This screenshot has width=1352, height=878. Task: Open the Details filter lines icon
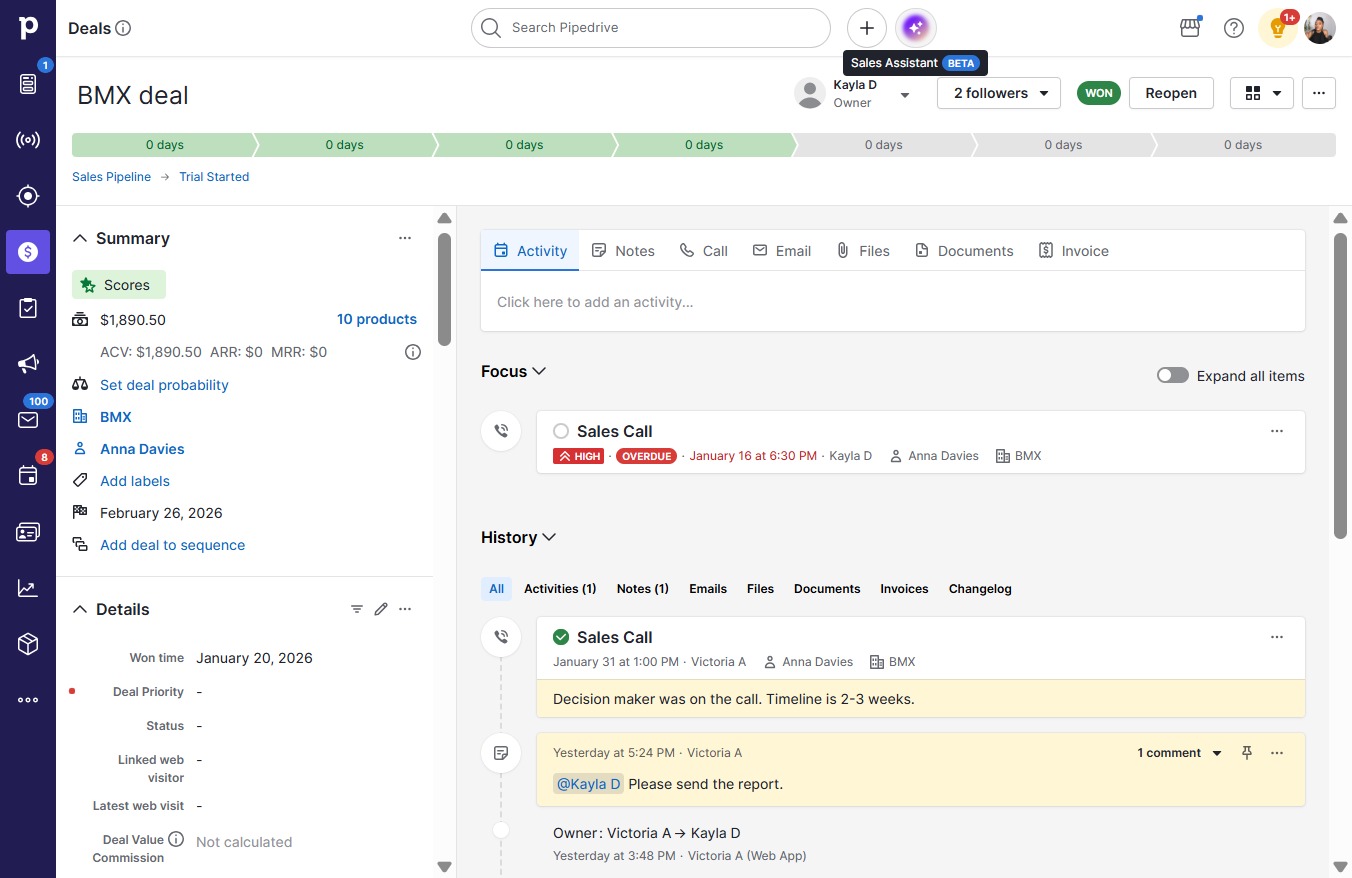[x=357, y=609]
